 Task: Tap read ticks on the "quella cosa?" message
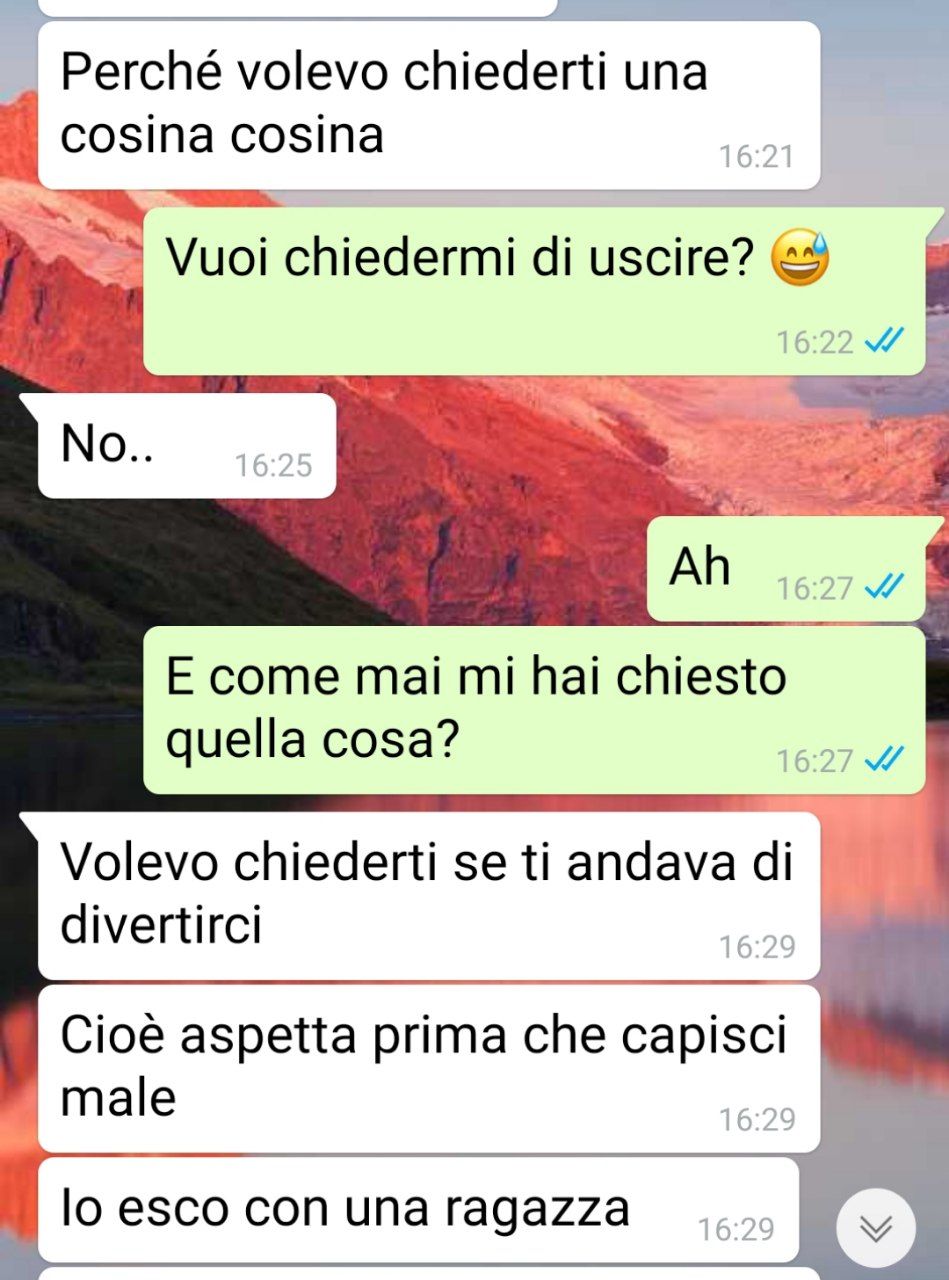tap(883, 761)
